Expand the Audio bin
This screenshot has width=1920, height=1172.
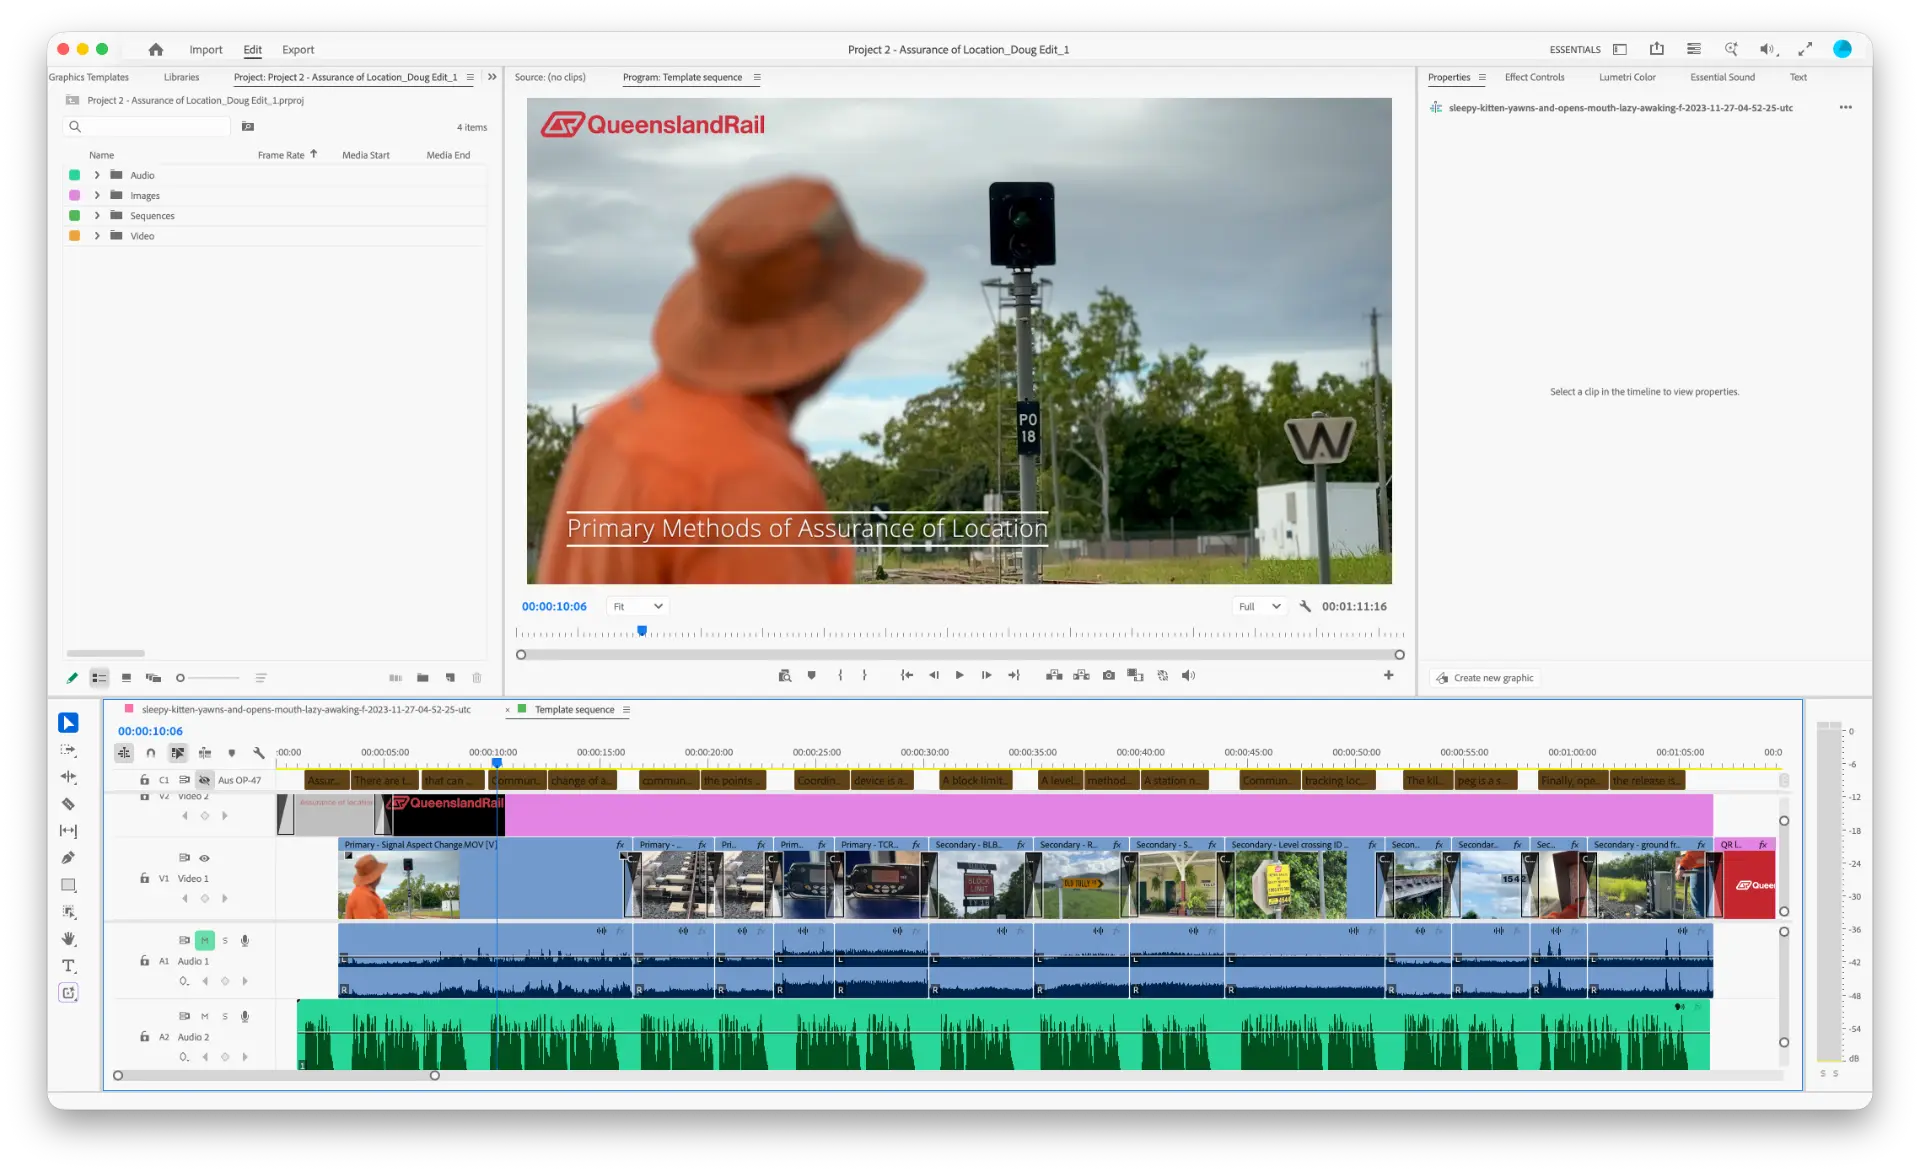(x=97, y=175)
